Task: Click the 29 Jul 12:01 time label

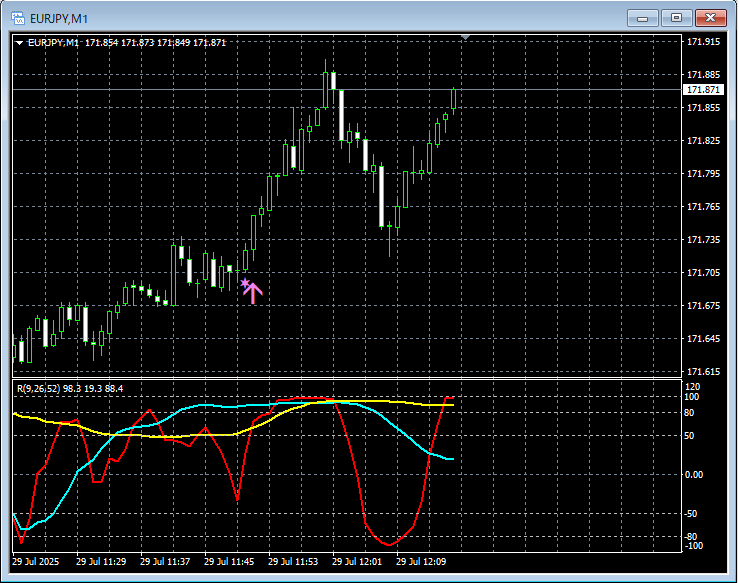Action: tap(357, 562)
